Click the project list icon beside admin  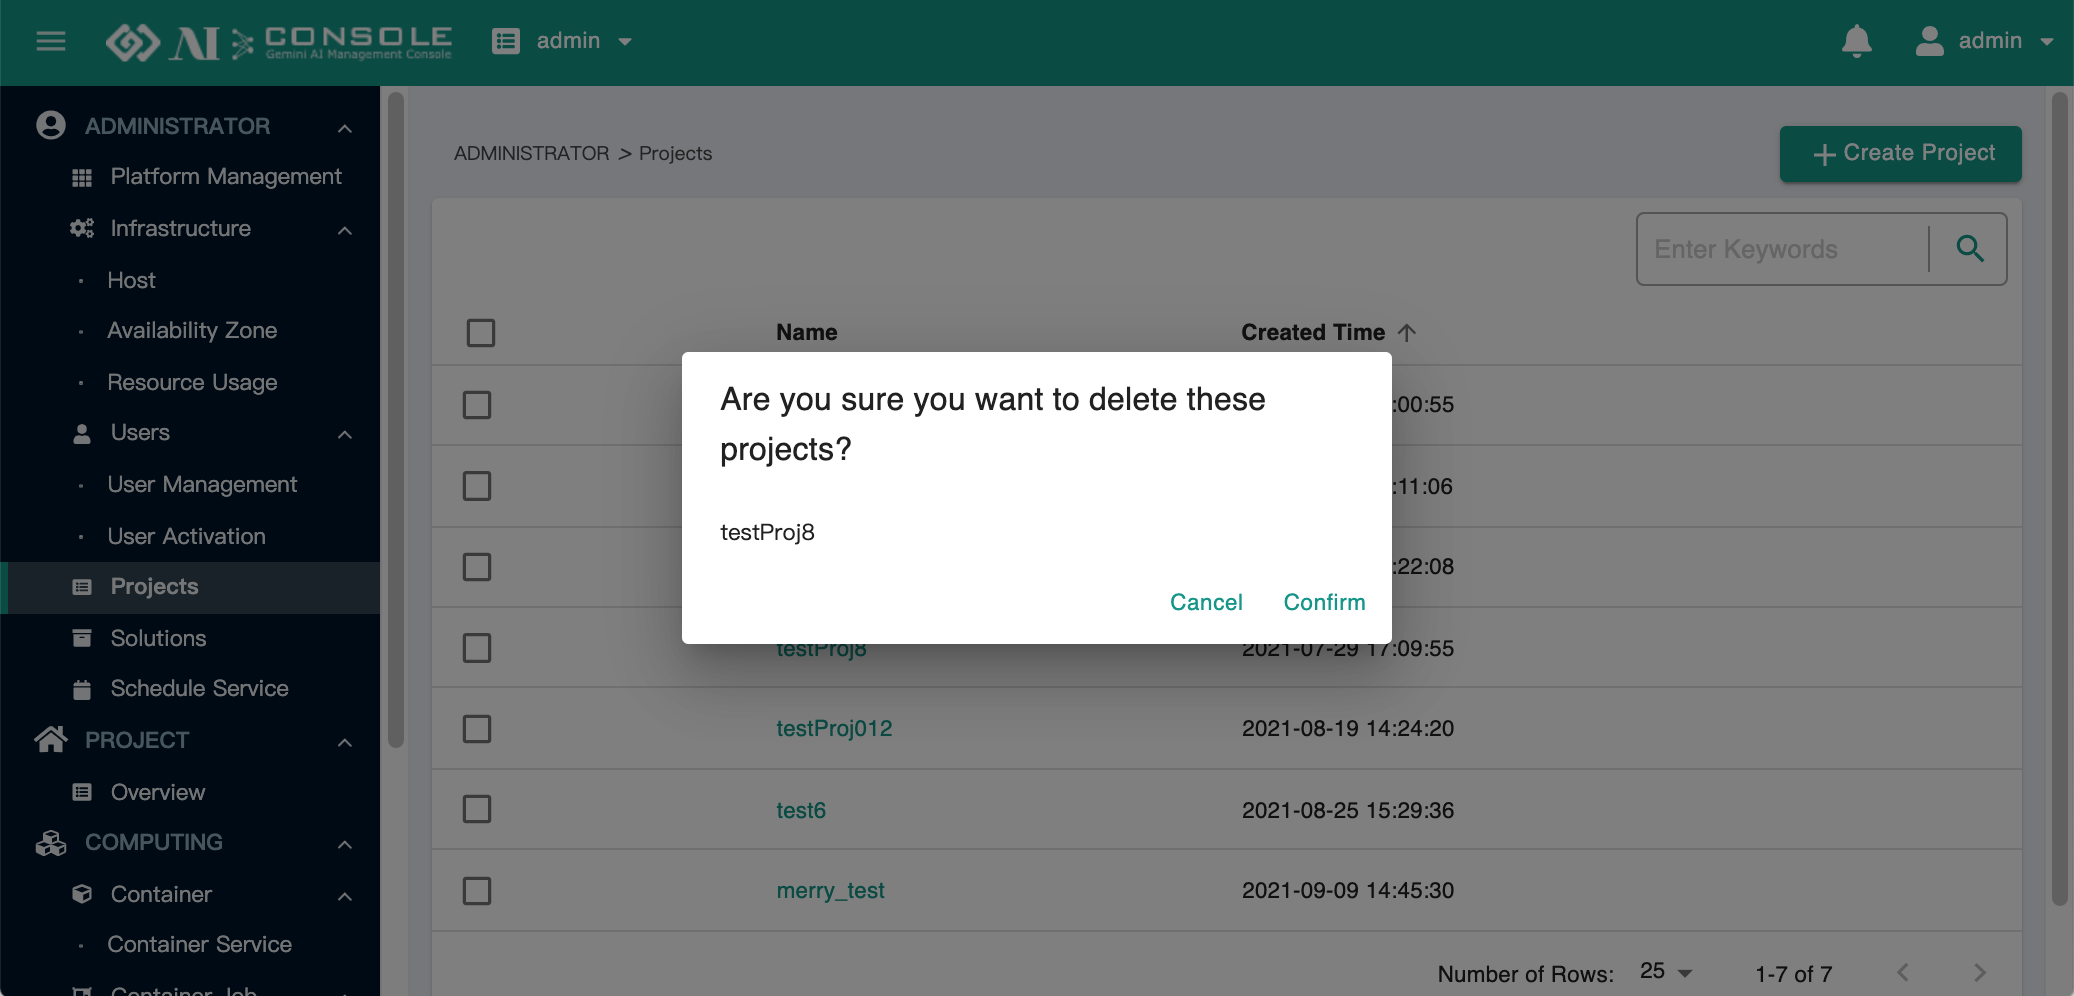coord(506,41)
